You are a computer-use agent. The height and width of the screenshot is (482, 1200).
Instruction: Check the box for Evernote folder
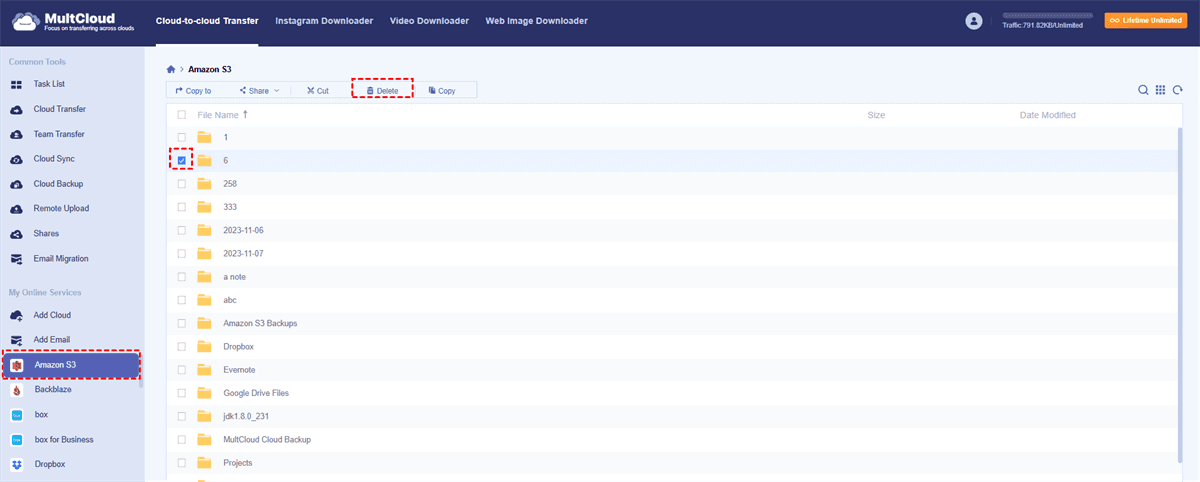click(182, 370)
